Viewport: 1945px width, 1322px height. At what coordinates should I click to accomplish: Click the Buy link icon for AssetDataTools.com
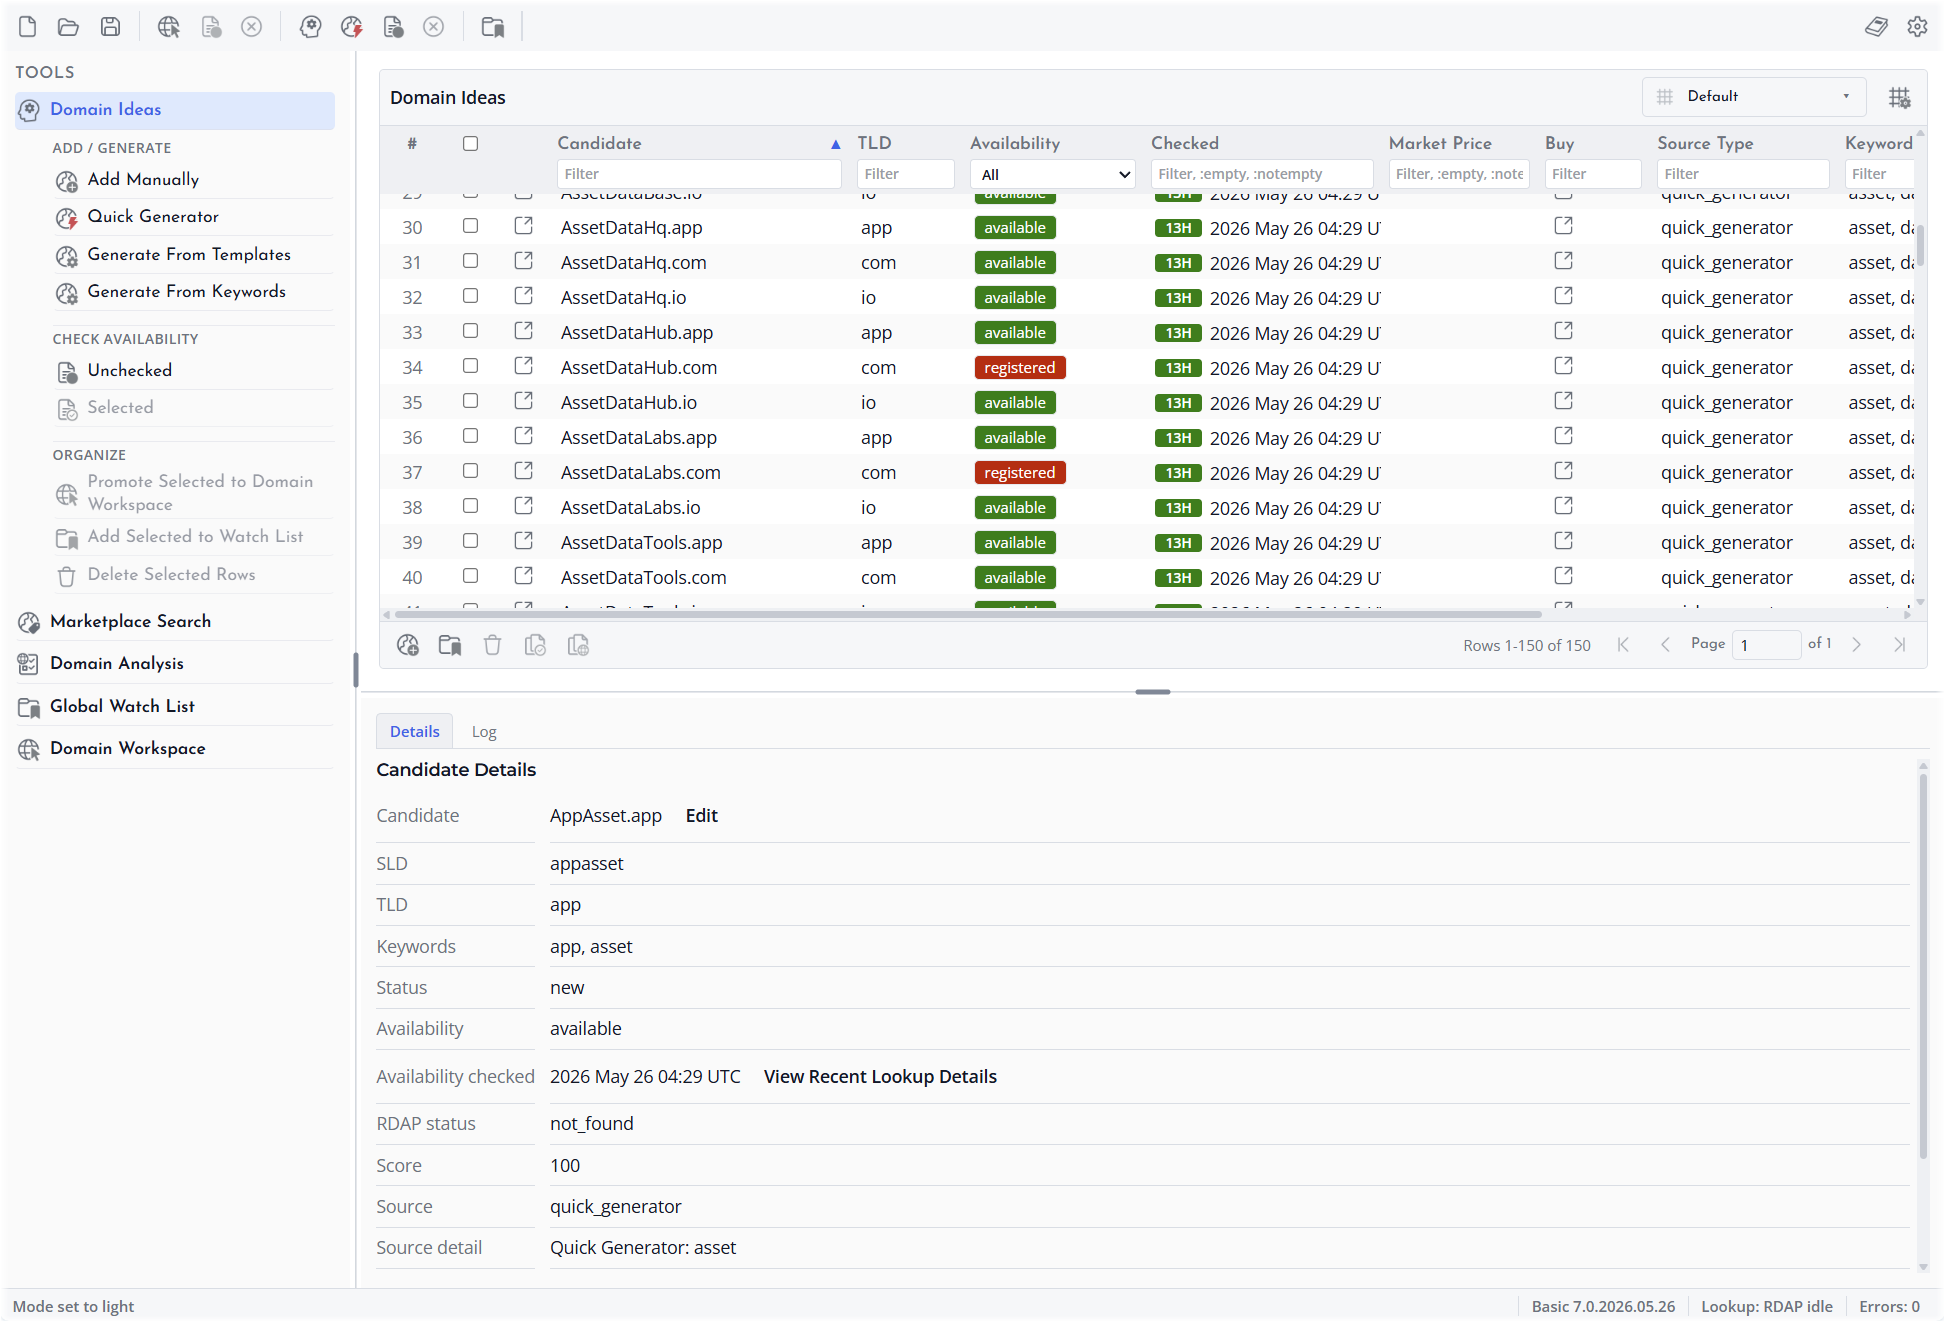[1564, 576]
